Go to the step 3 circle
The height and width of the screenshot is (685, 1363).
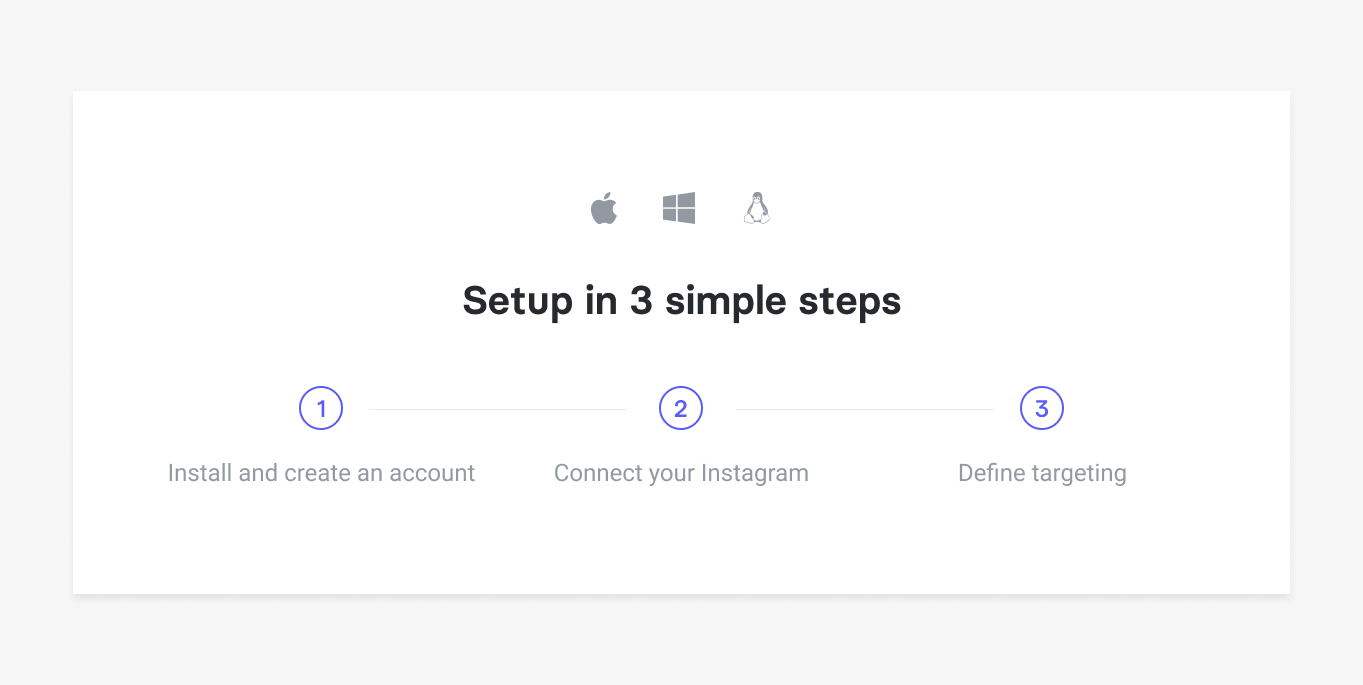[1042, 408]
